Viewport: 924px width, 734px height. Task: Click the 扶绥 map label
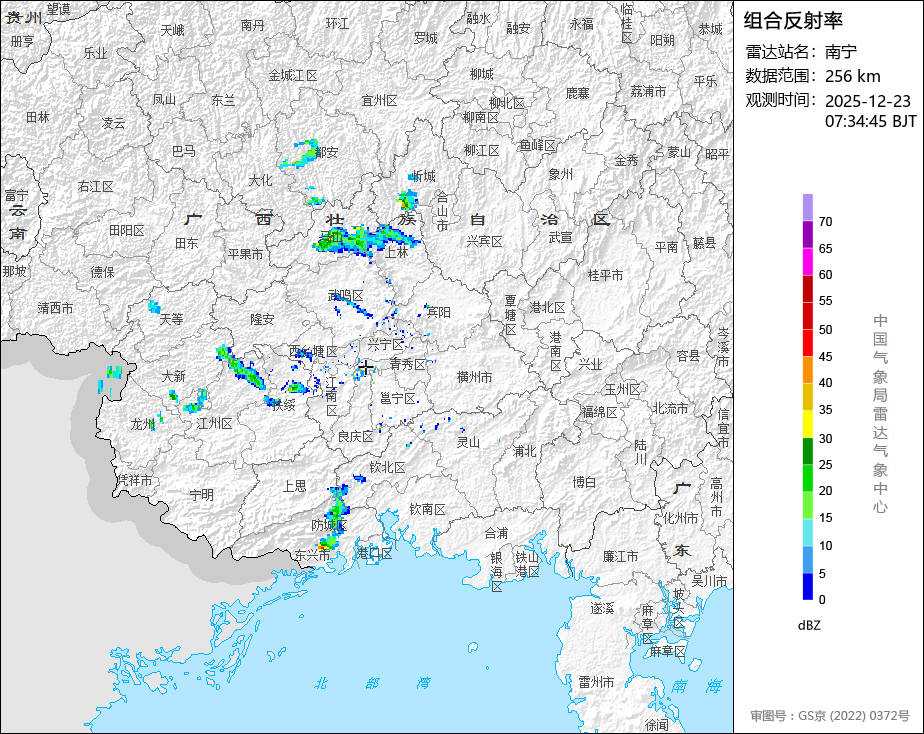click(283, 405)
